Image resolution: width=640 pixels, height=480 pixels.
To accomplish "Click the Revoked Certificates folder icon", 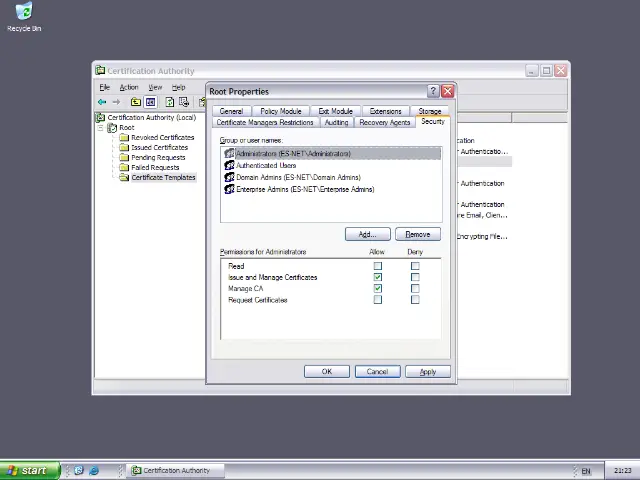I will tap(124, 138).
